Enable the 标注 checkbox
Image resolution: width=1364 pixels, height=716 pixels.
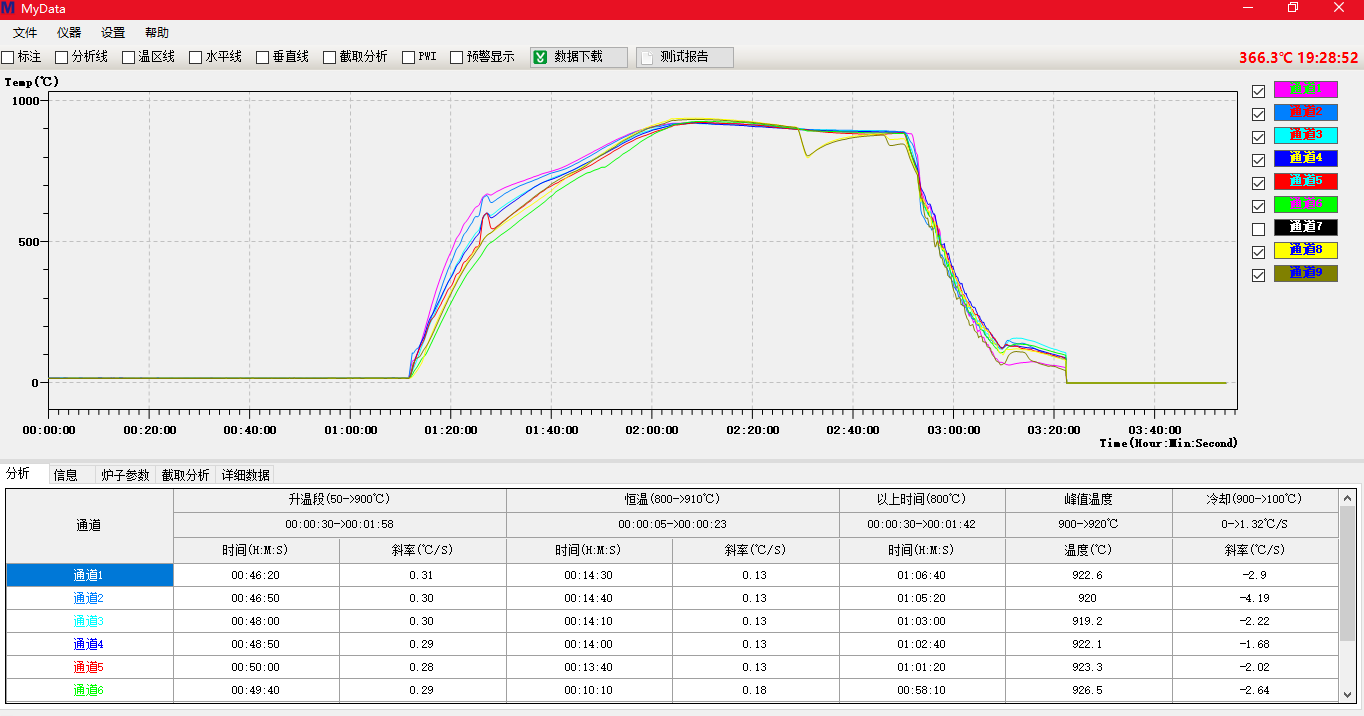coord(8,57)
